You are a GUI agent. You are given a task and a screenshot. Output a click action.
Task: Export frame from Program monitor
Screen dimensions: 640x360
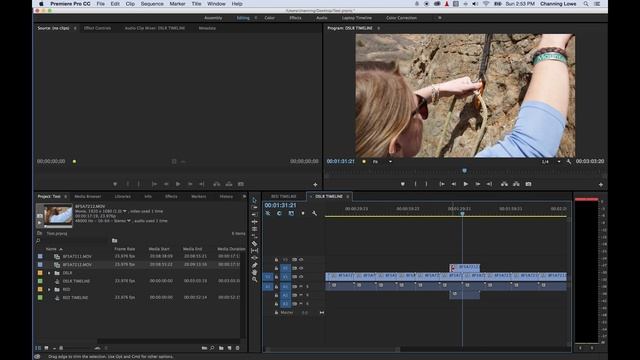click(x=528, y=184)
